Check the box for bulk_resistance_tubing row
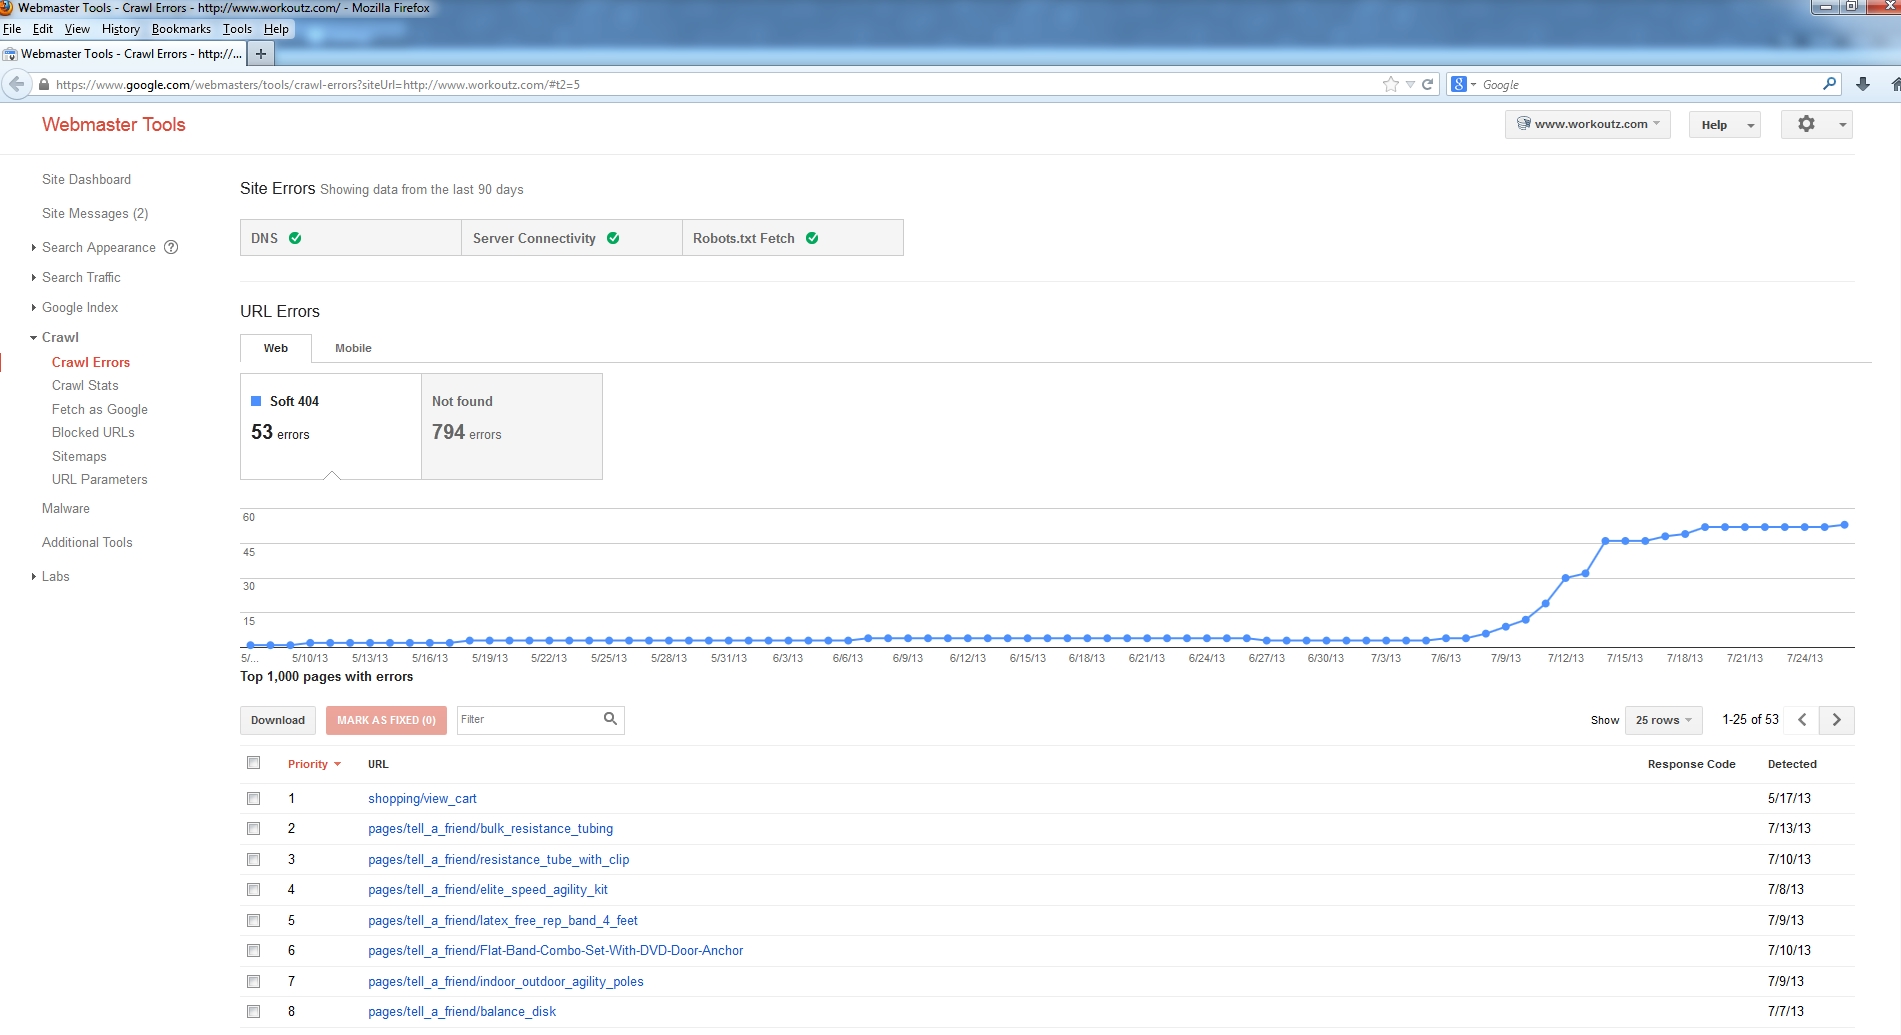This screenshot has height=1035, width=1901. (254, 828)
